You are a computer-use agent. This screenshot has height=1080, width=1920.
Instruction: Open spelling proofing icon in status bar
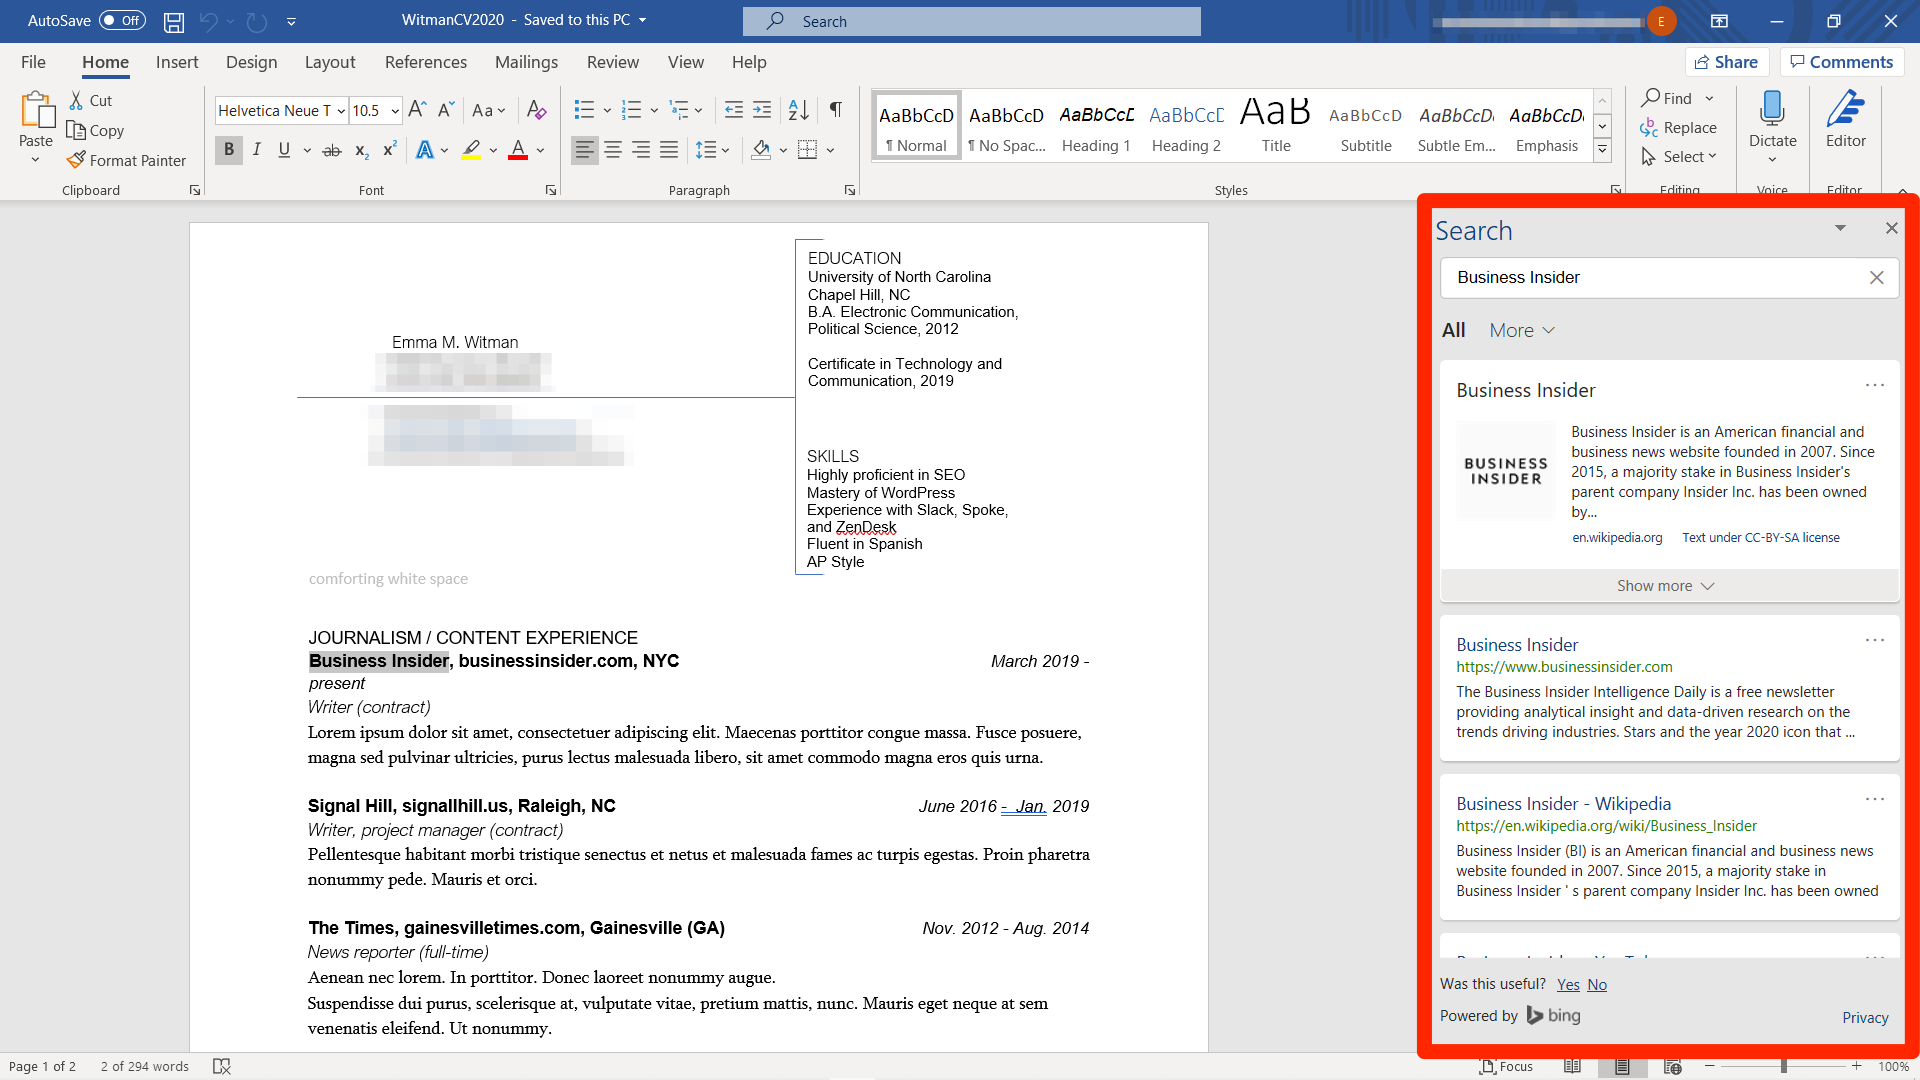tap(222, 1066)
